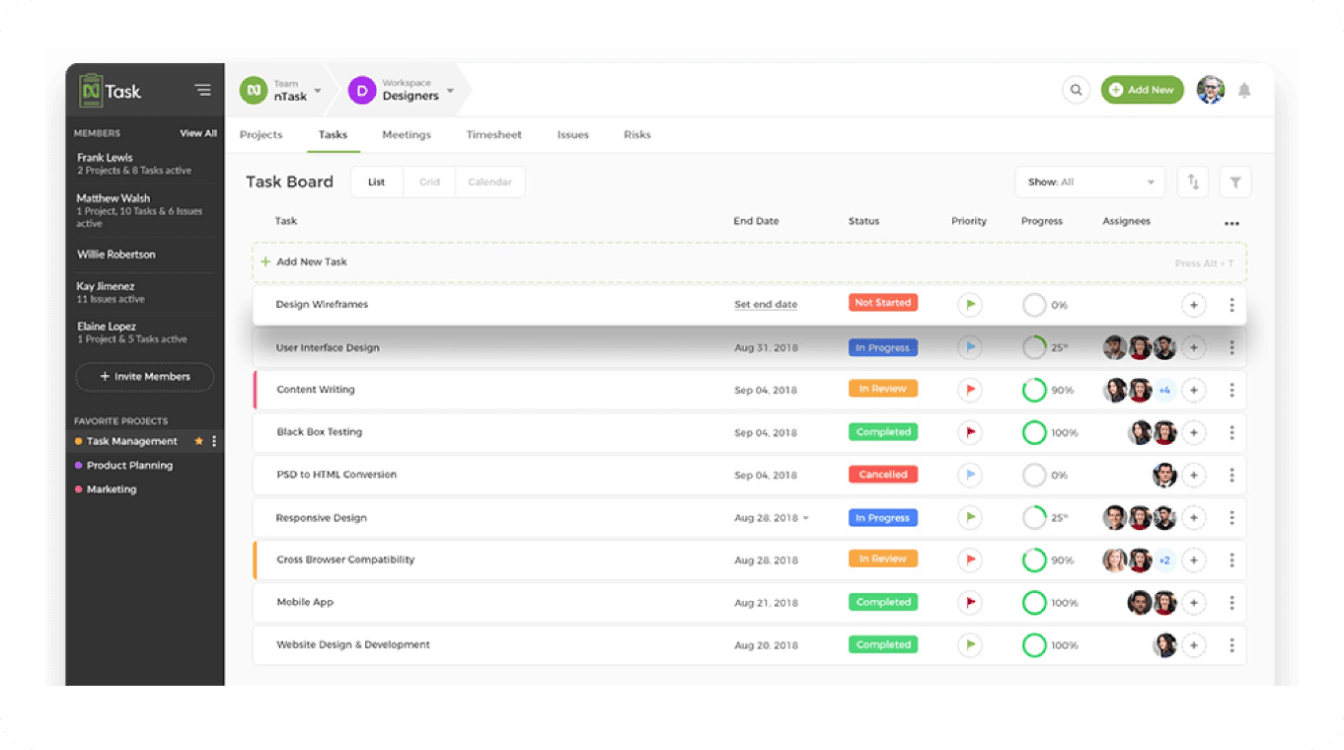
Task: Open the Meetings tab
Action: click(406, 135)
